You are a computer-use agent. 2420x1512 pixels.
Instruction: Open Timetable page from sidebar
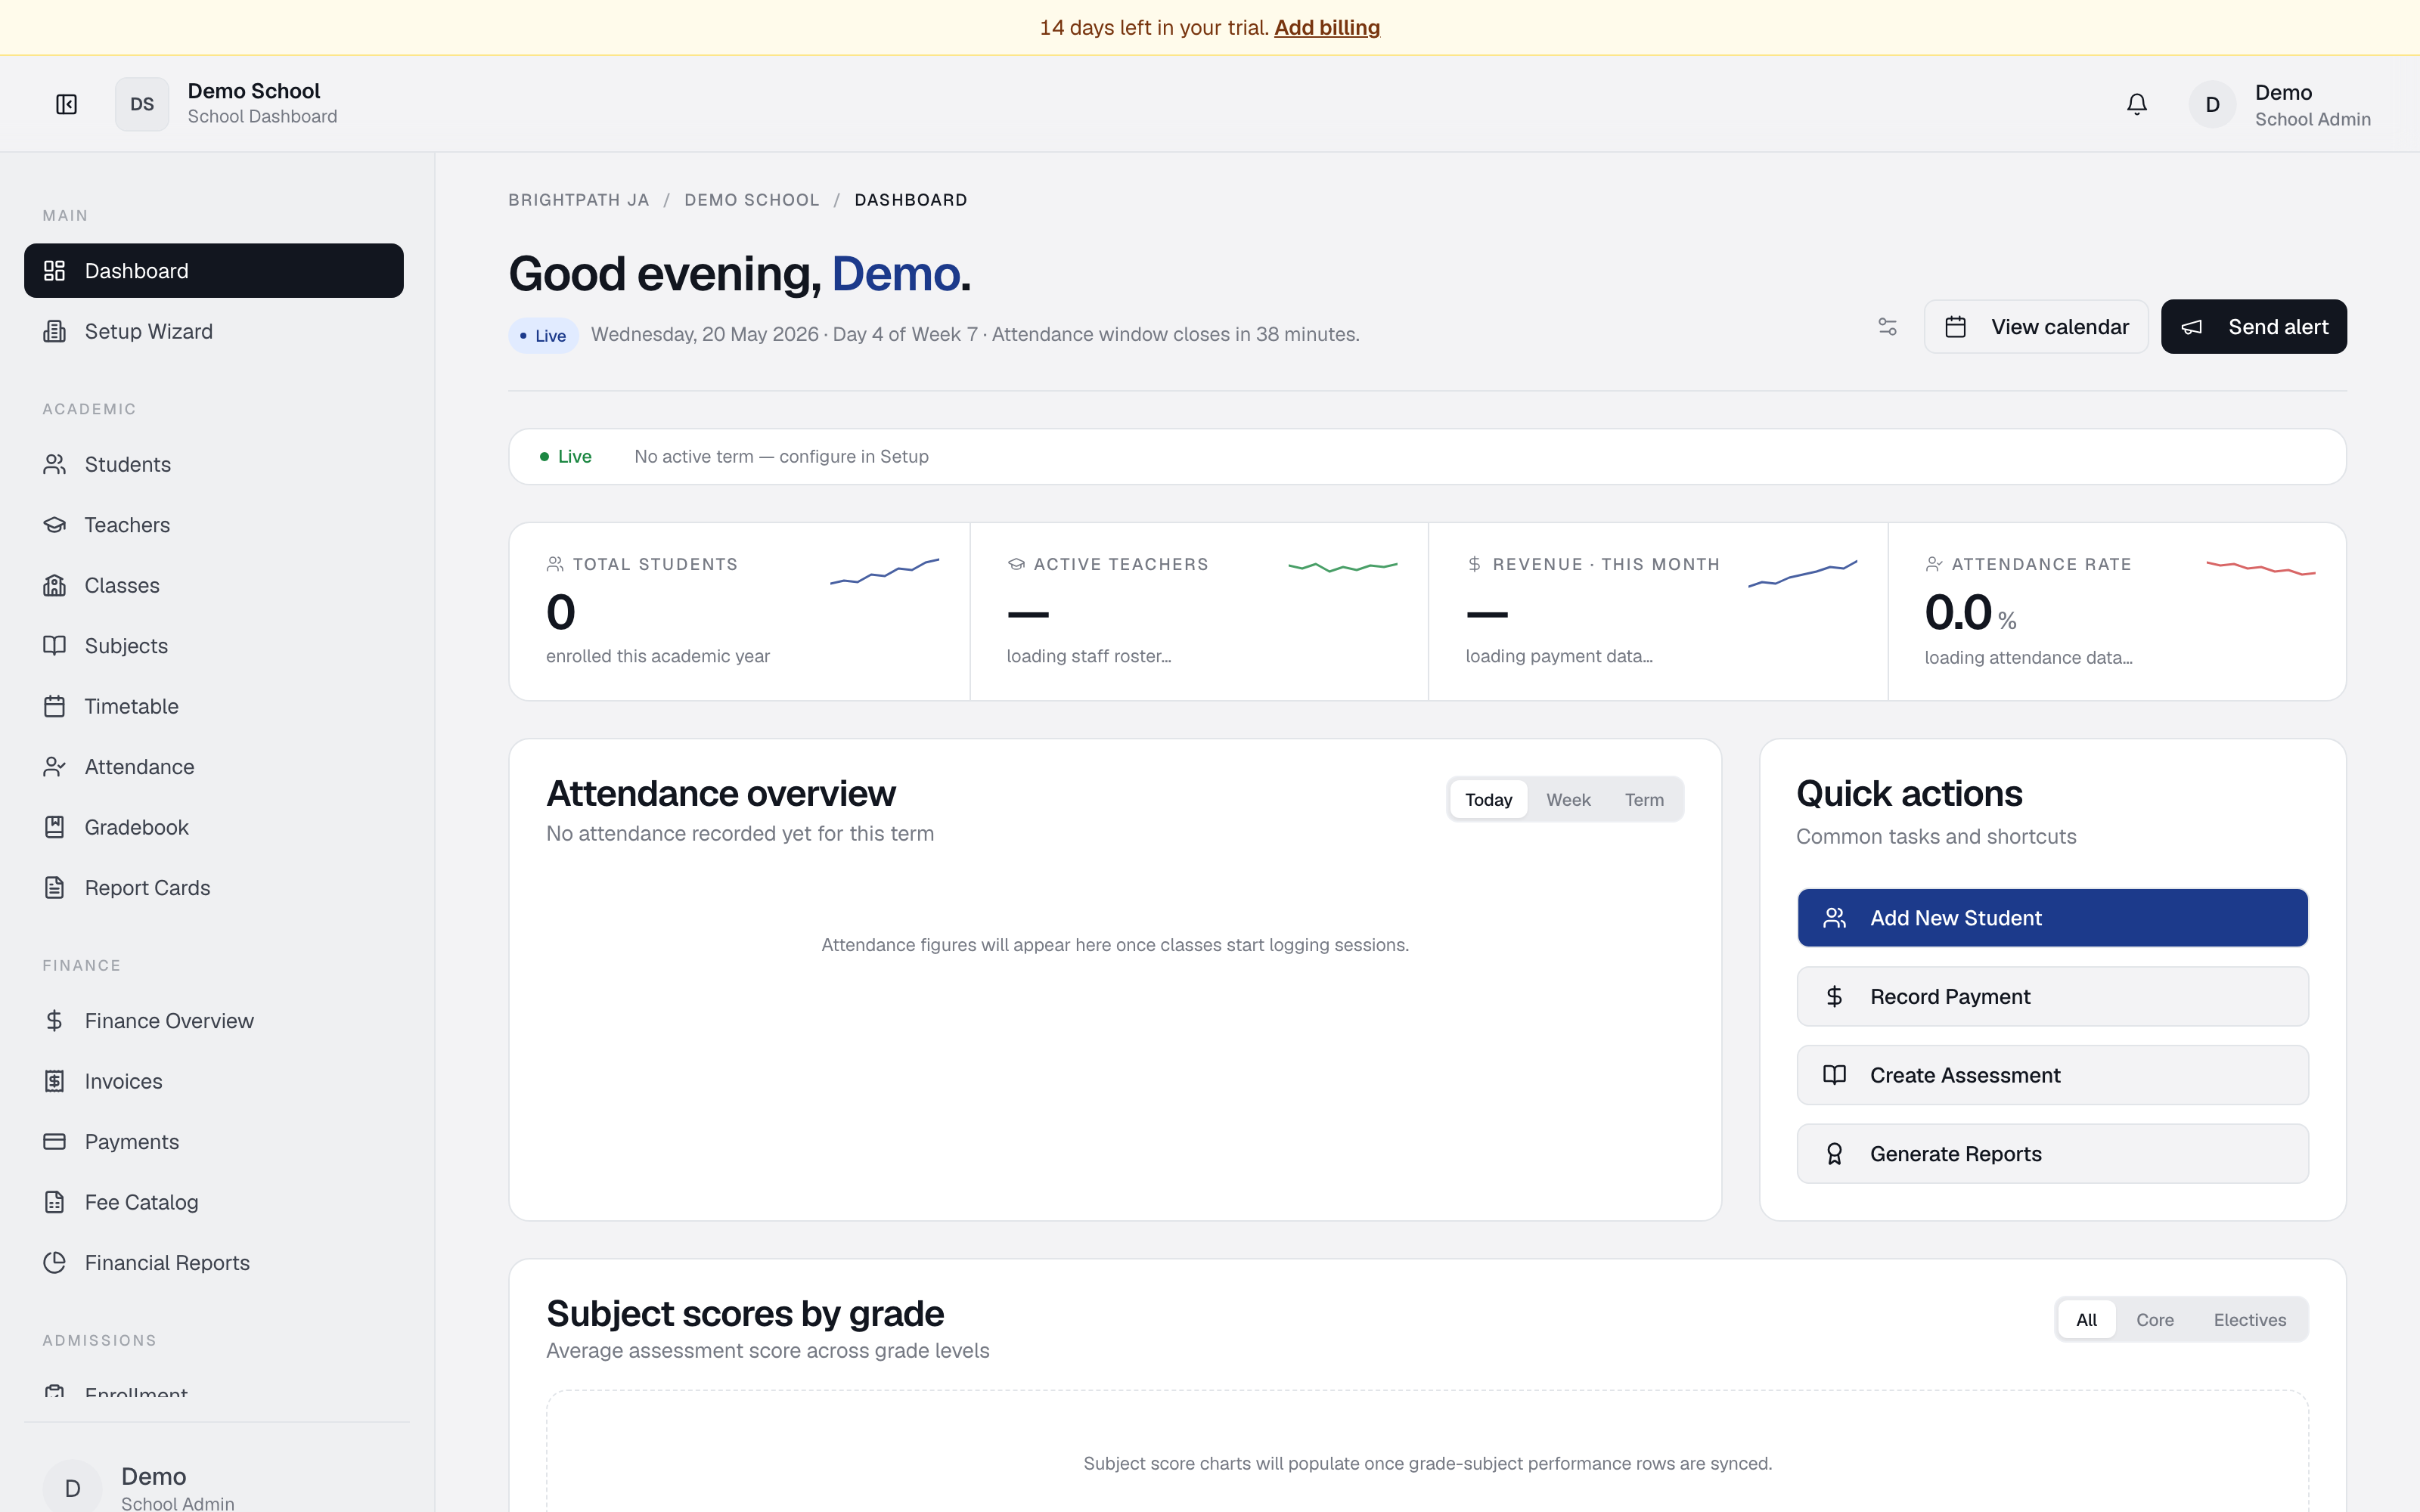pos(214,706)
